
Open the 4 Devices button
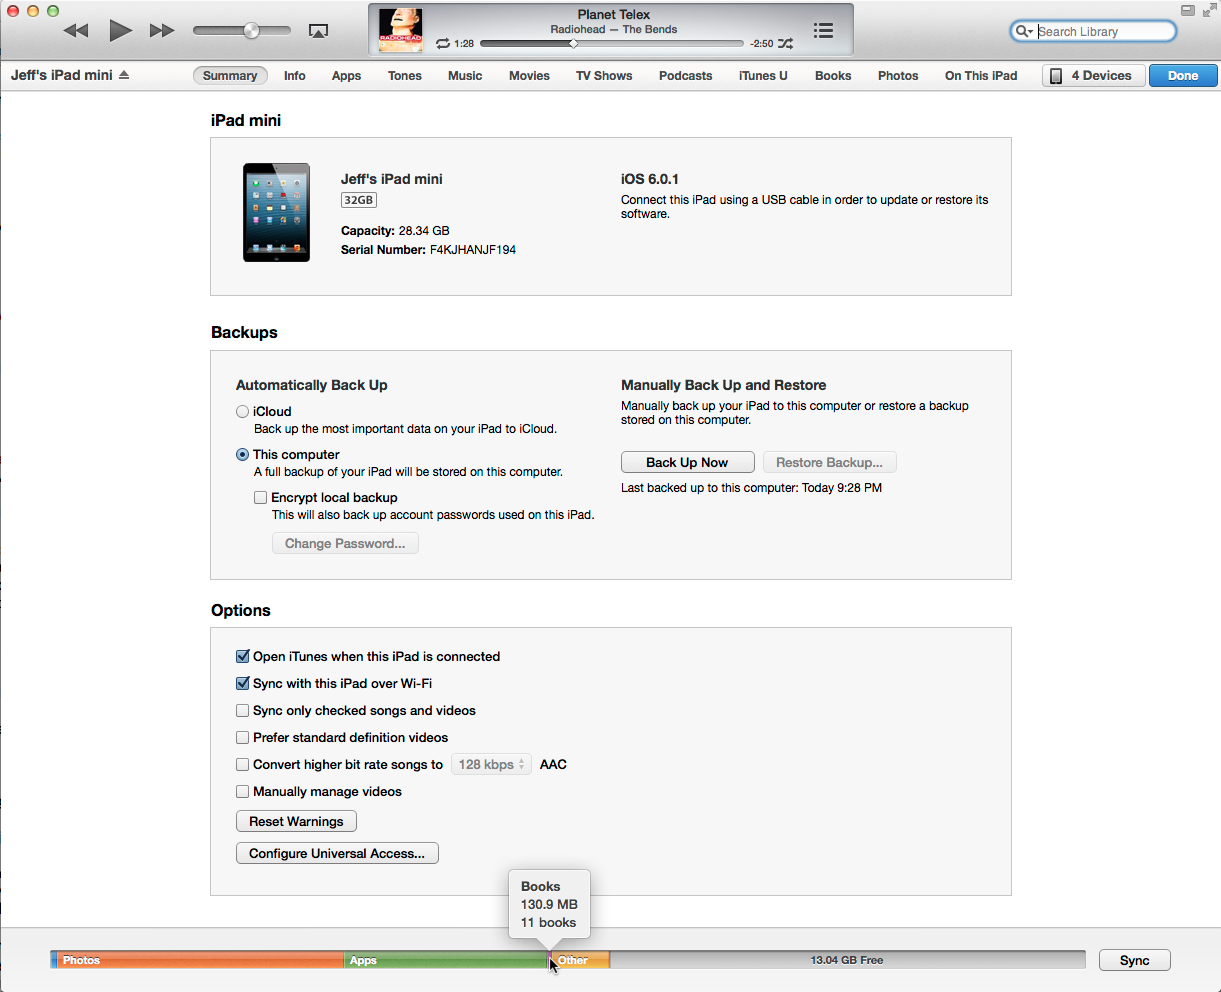pyautogui.click(x=1094, y=76)
